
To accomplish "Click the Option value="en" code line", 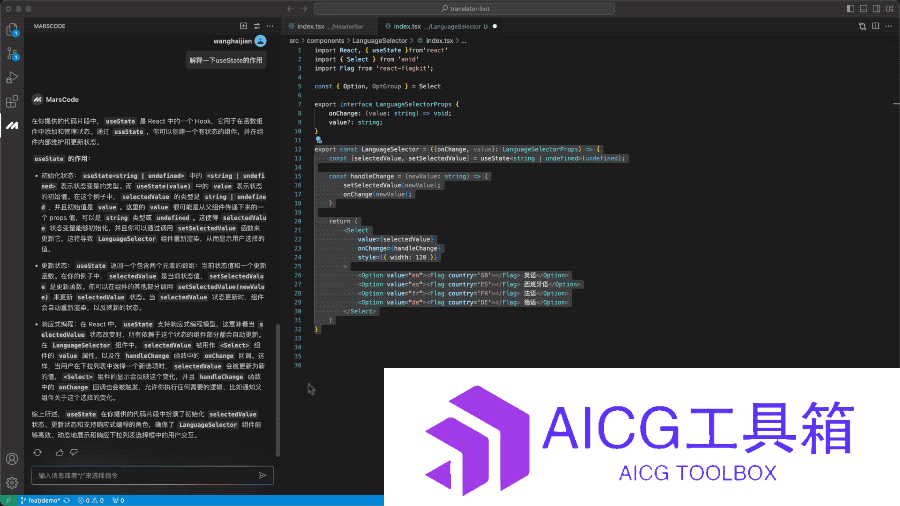I will coord(464,275).
